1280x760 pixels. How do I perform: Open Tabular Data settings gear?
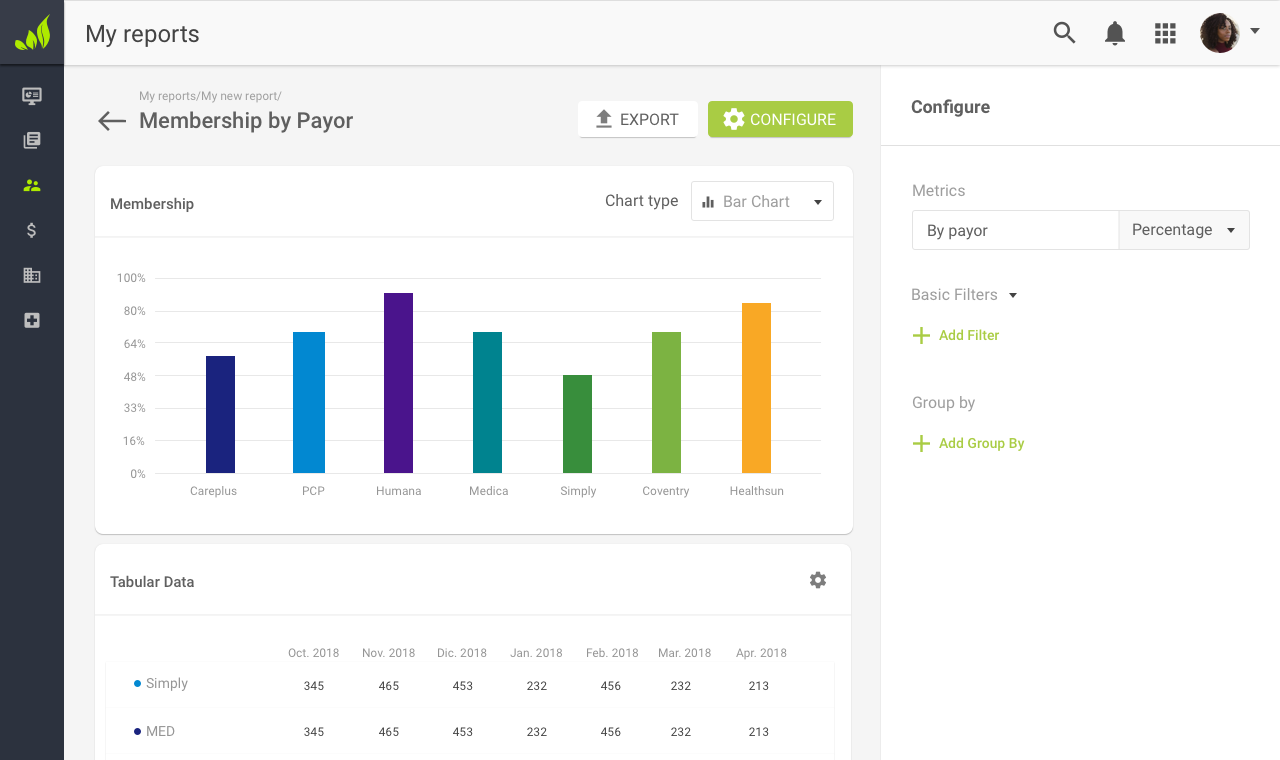[818, 580]
